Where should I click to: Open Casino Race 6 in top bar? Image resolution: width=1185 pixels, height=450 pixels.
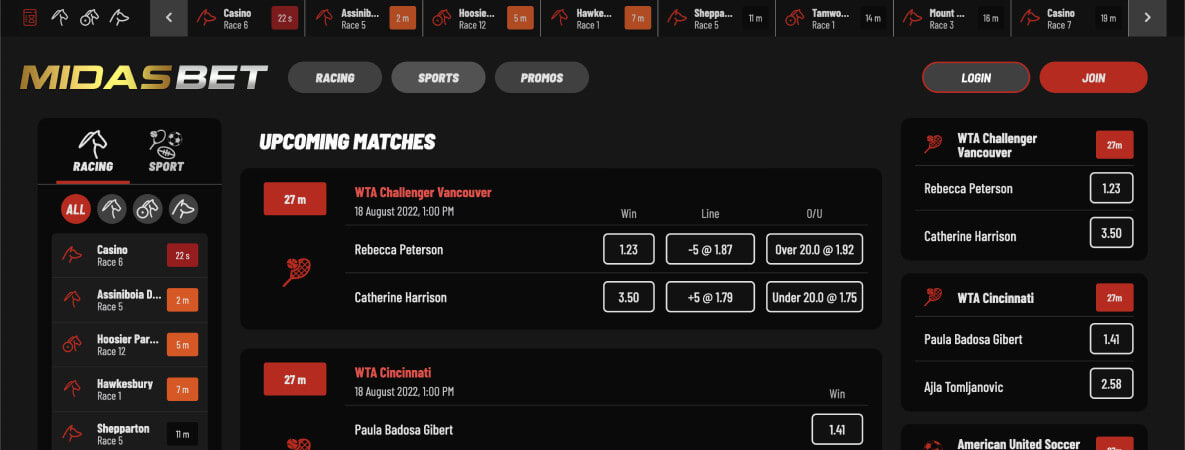246,18
